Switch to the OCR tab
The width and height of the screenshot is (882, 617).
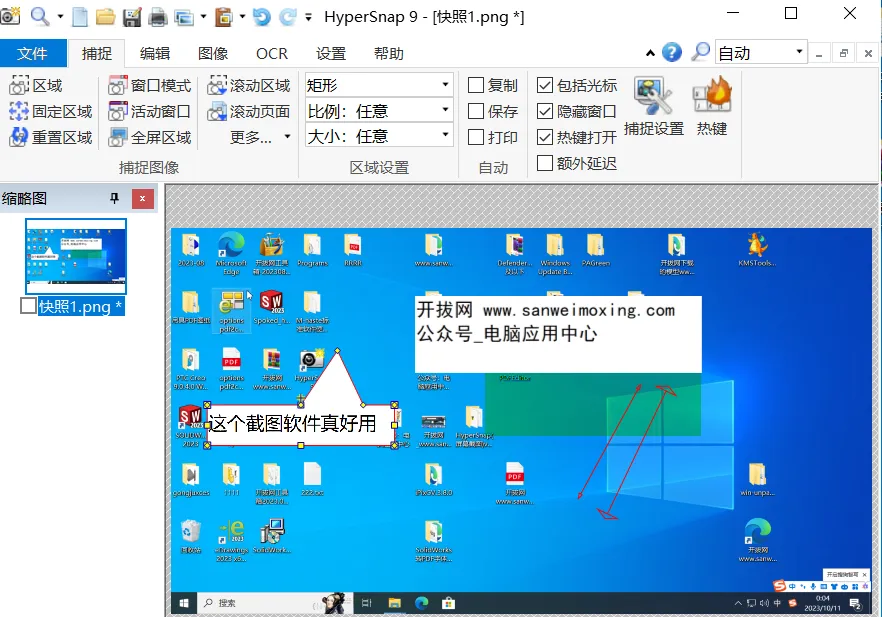(272, 53)
